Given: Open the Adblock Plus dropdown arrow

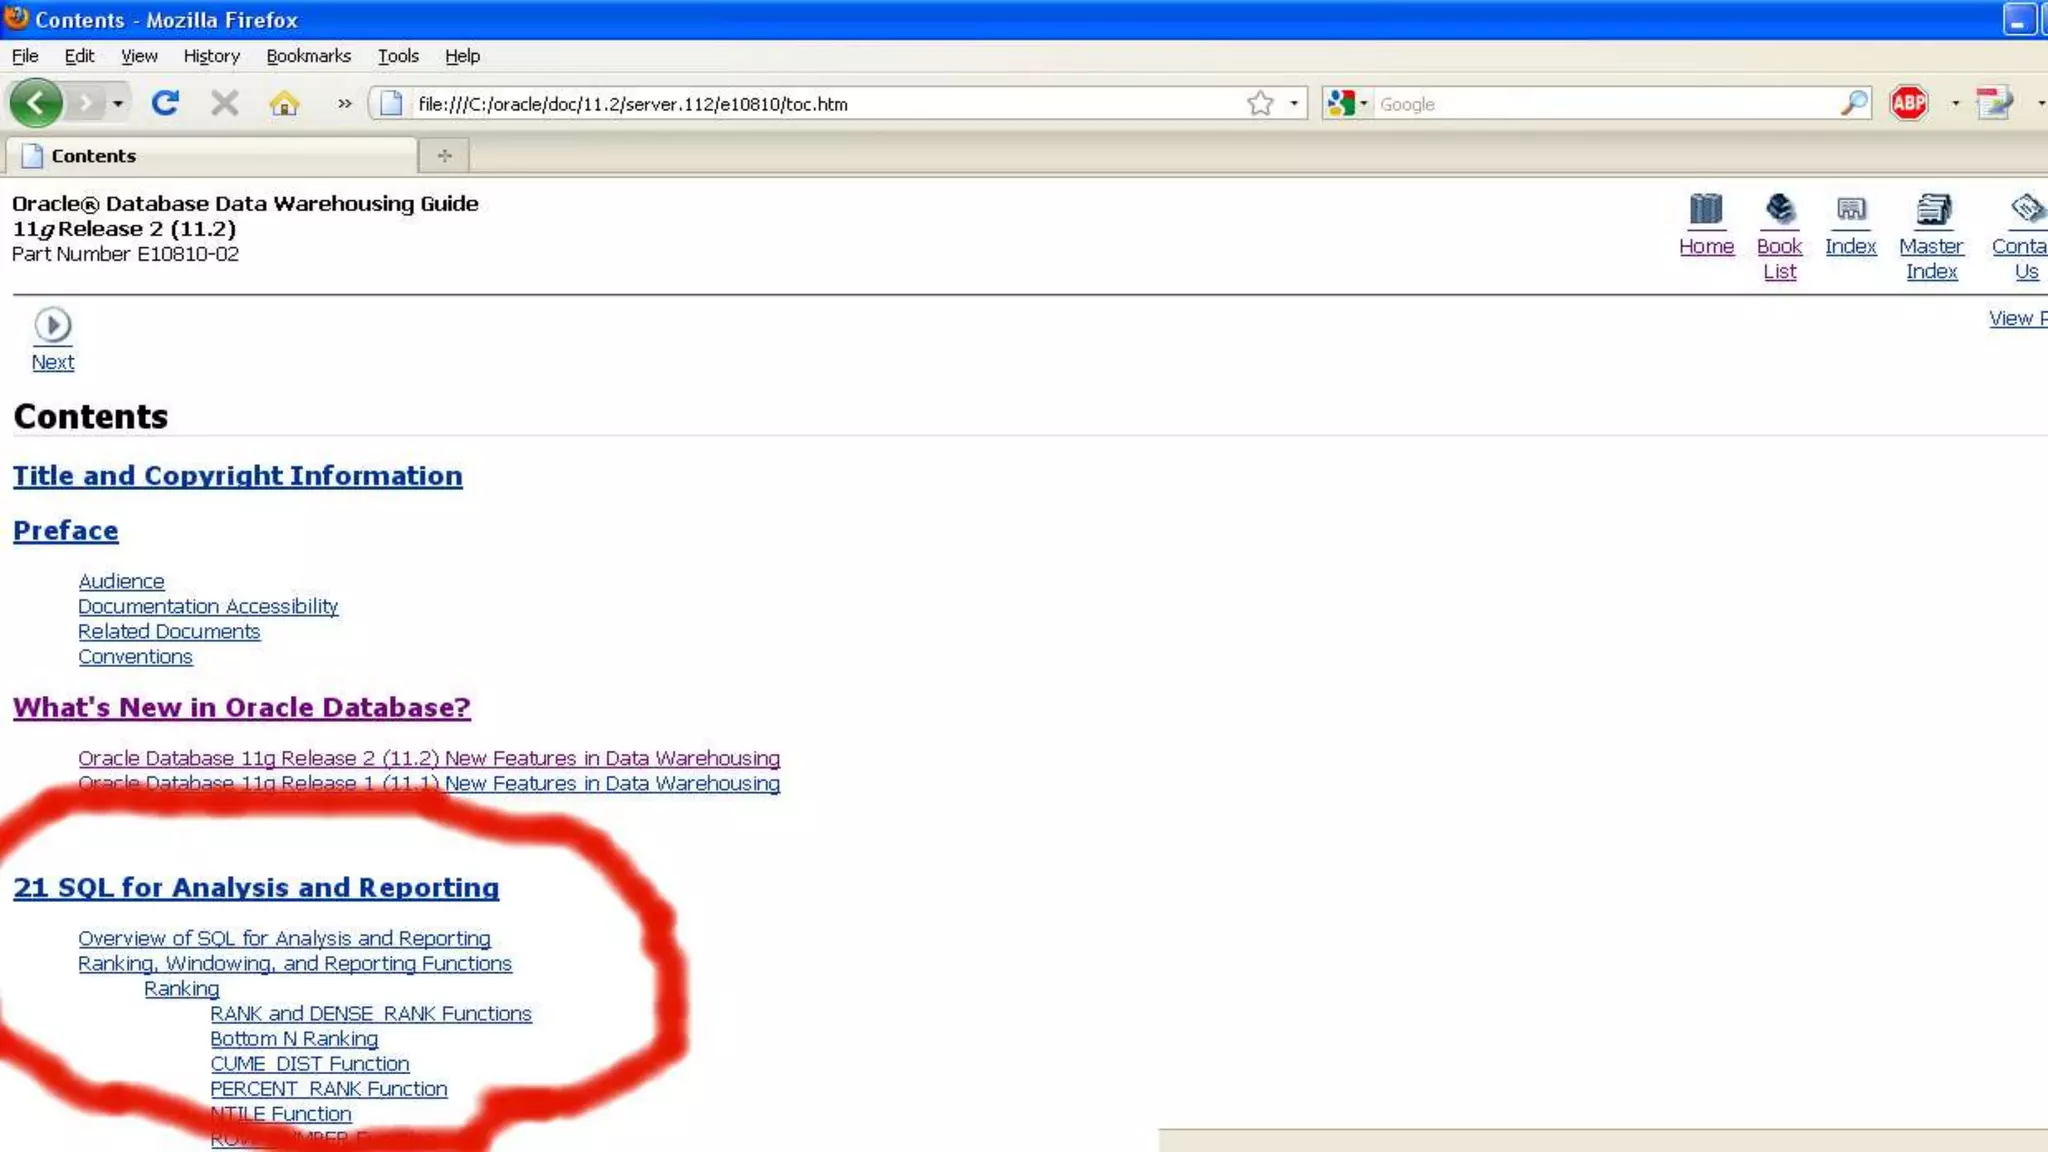Looking at the screenshot, I should [x=1955, y=103].
